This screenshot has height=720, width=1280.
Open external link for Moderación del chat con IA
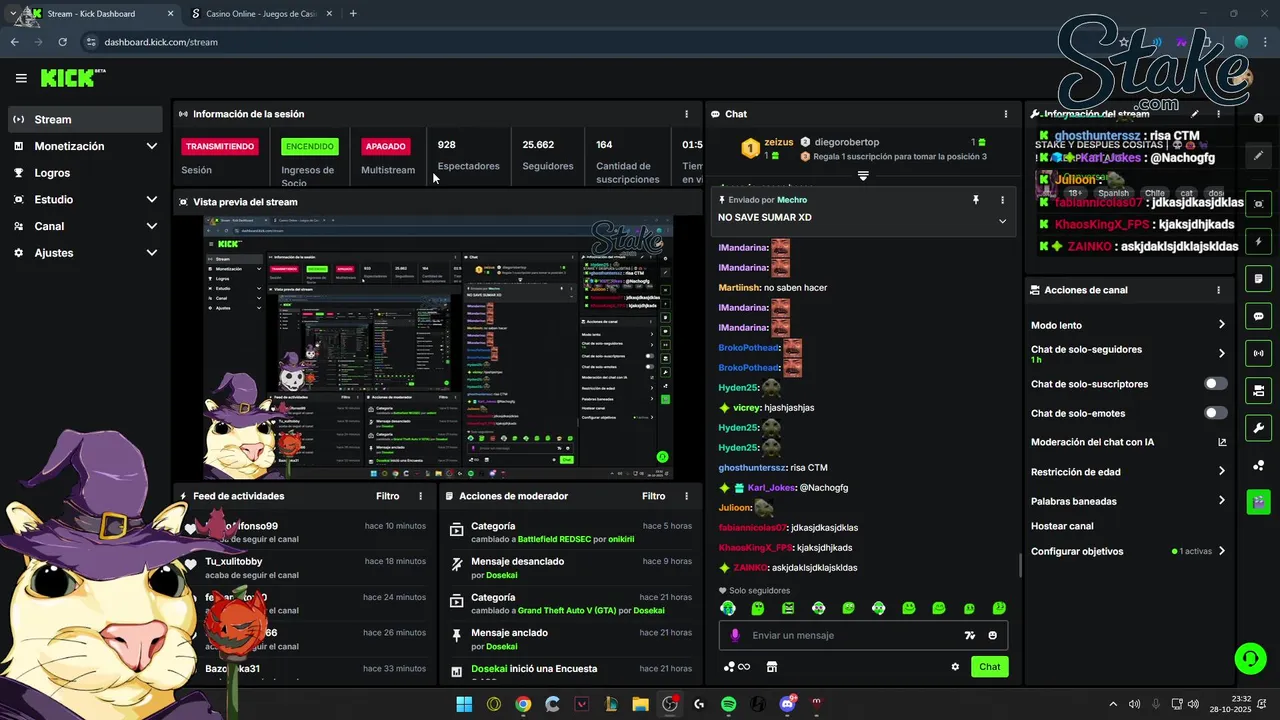pyautogui.click(x=1222, y=442)
